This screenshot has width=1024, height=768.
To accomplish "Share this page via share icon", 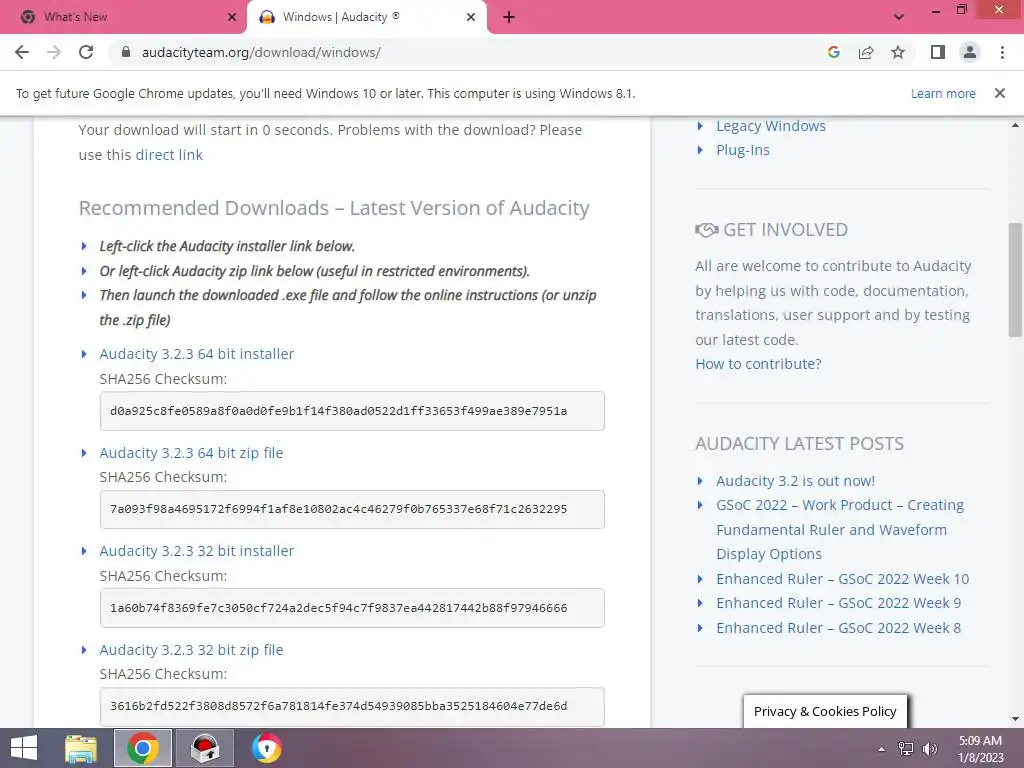I will click(866, 52).
